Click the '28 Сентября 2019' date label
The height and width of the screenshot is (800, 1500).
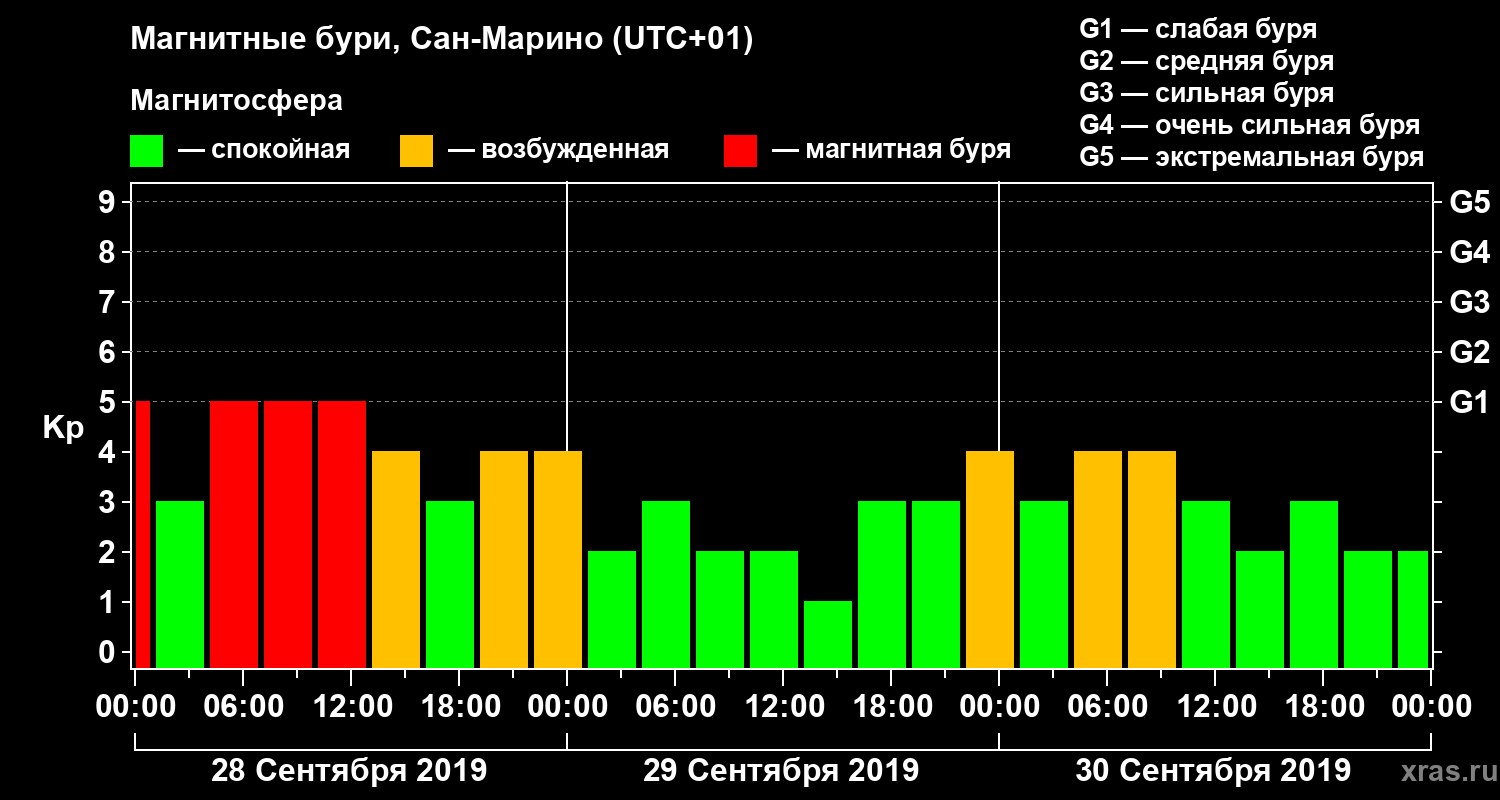(349, 770)
